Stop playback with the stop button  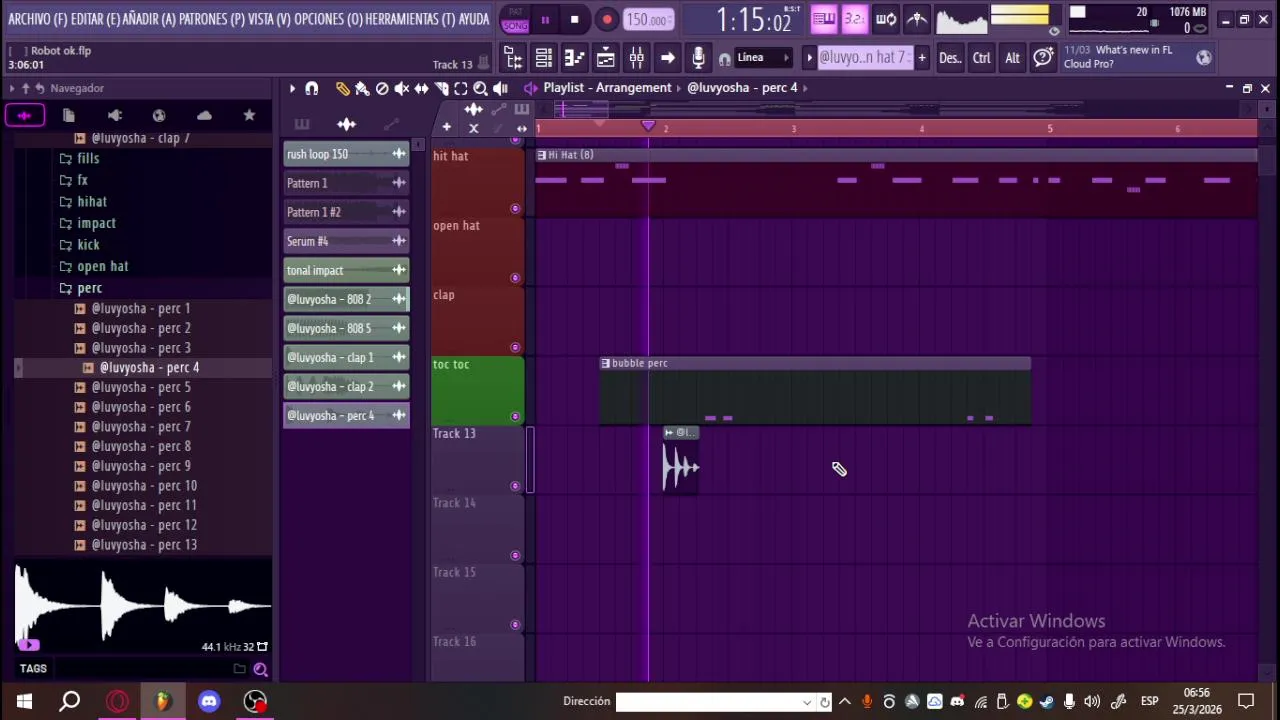[574, 19]
